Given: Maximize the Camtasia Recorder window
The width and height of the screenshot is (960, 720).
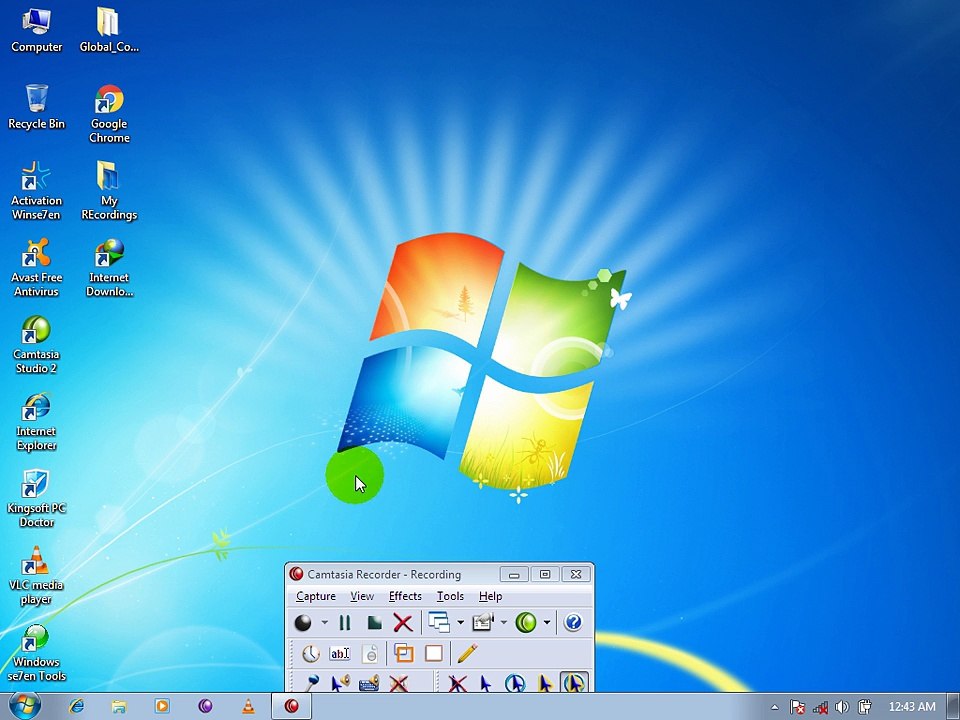Looking at the screenshot, I should point(545,574).
